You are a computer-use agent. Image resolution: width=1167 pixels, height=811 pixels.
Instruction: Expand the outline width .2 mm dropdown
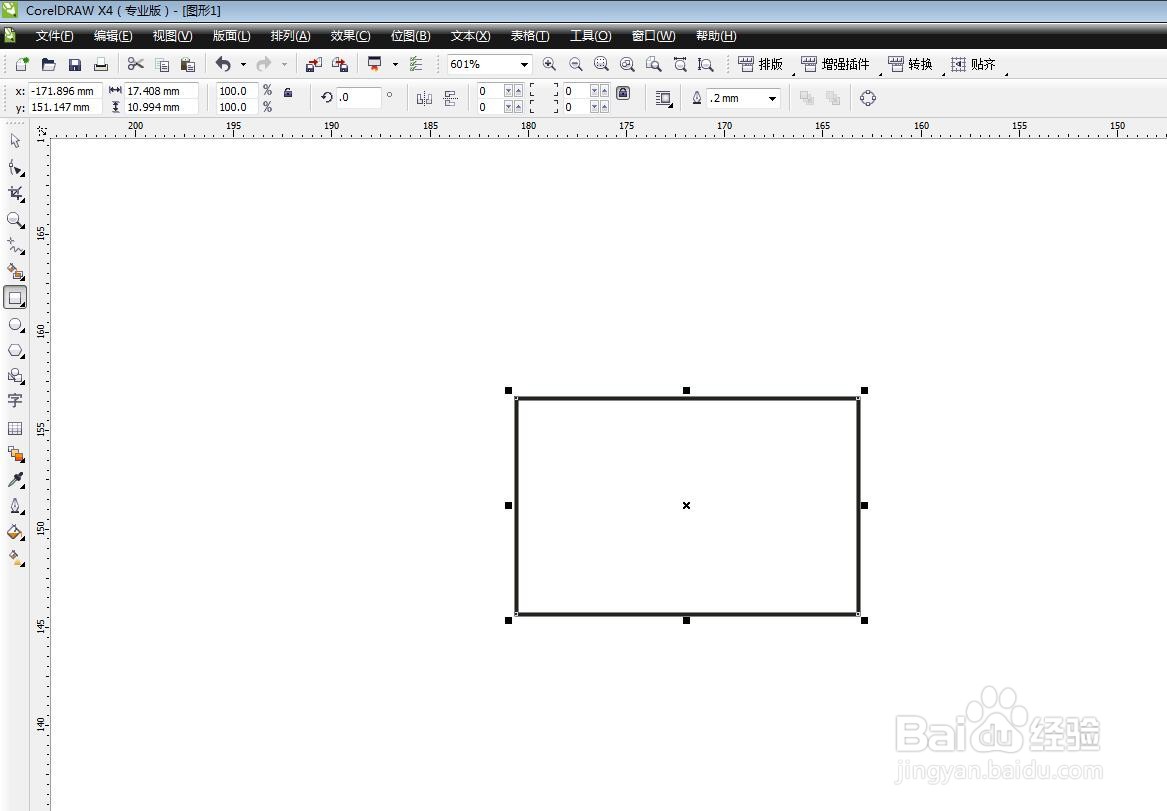[x=772, y=98]
